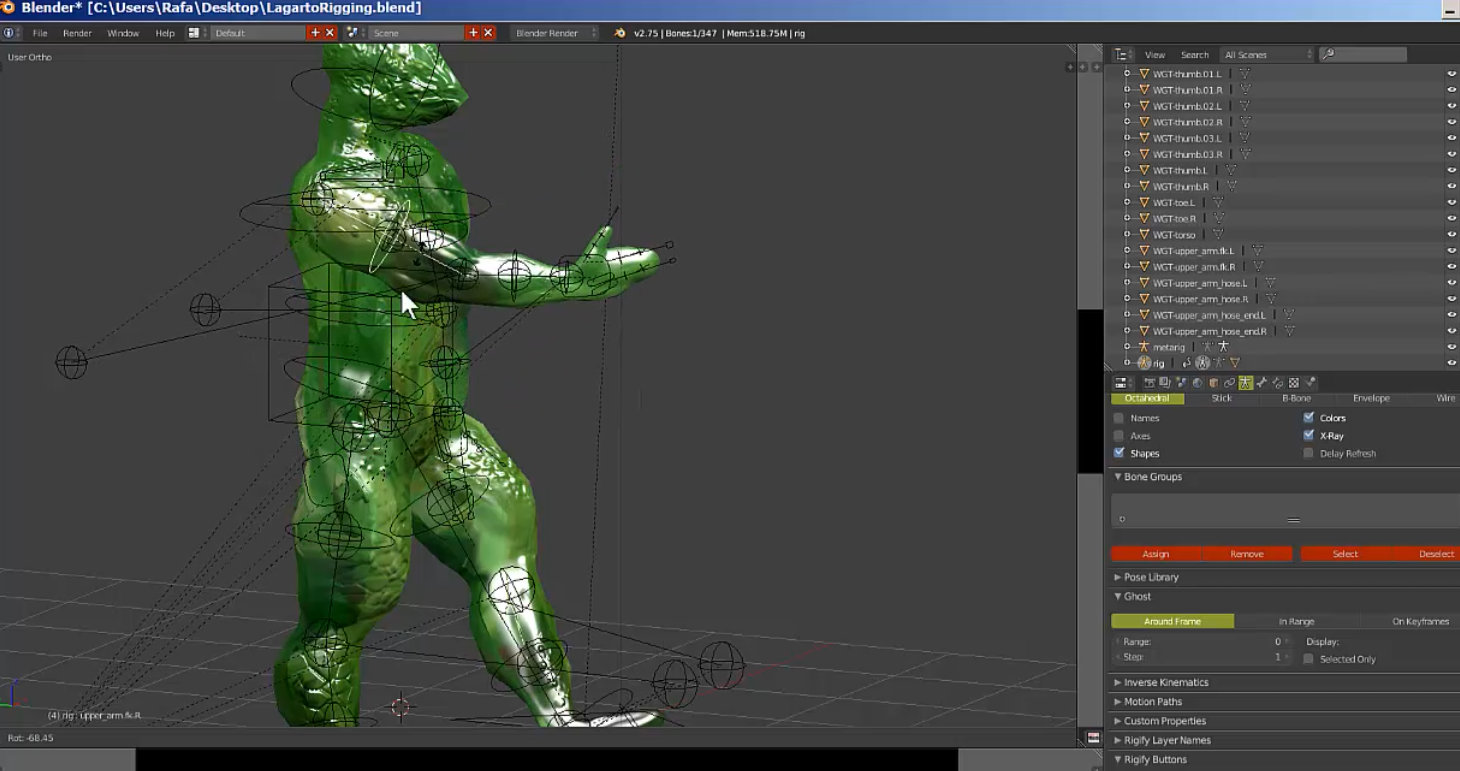
Task: Switch bone display to Stick
Action: click(x=1221, y=398)
